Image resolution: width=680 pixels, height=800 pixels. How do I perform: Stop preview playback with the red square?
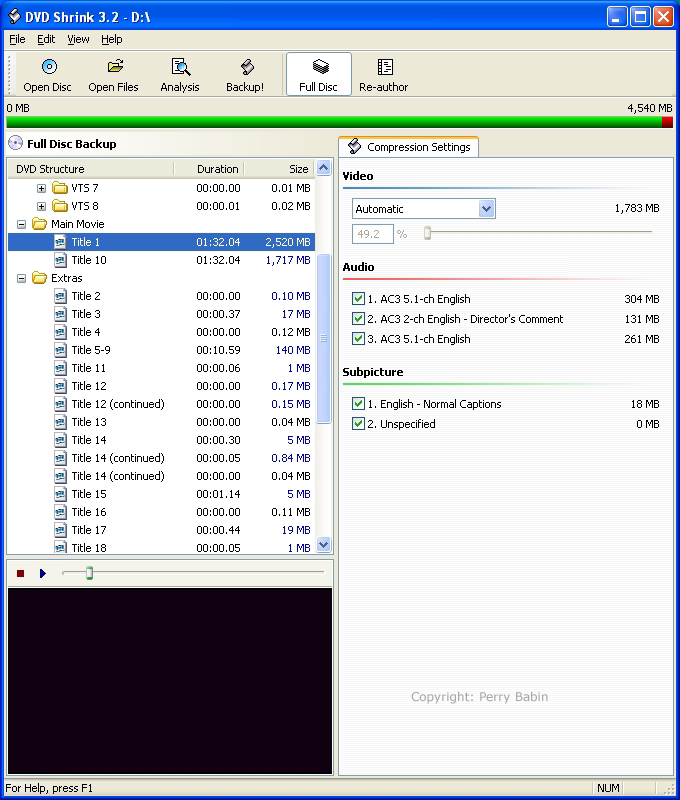(20, 573)
